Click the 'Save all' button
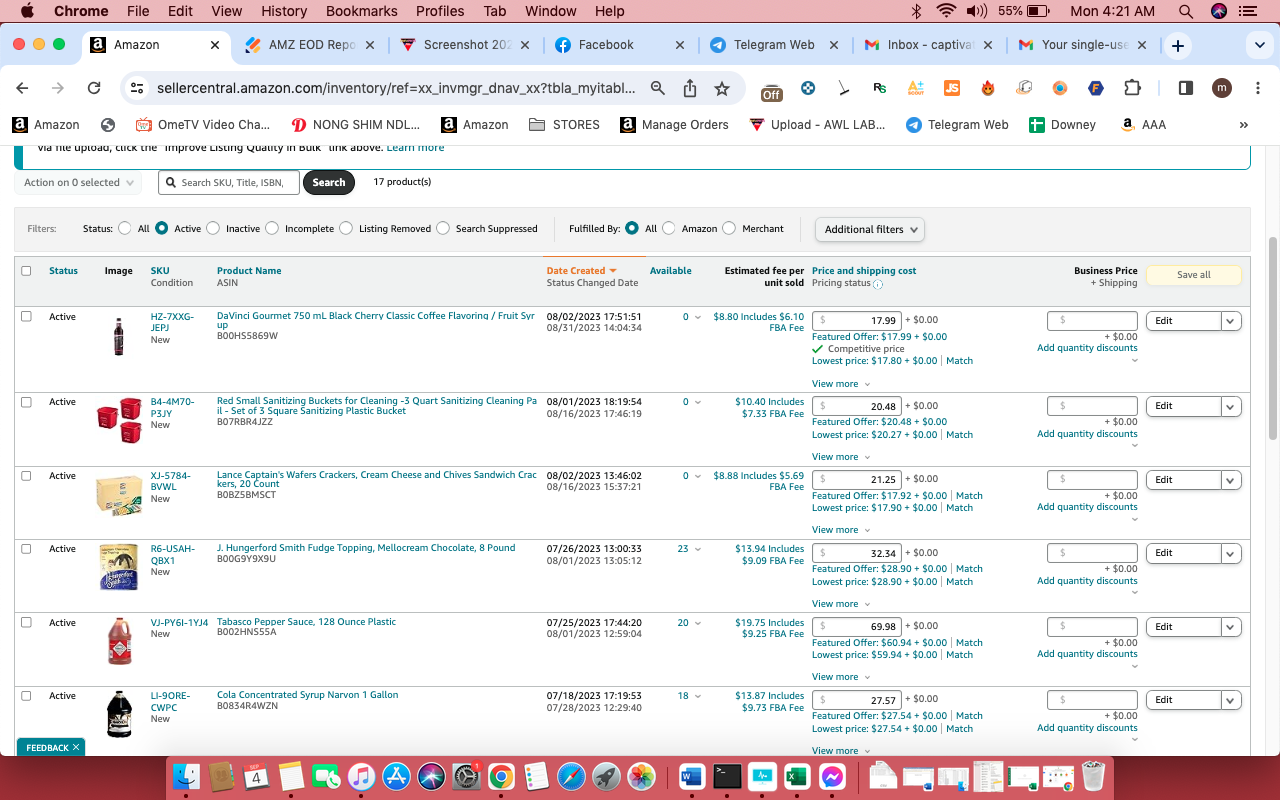The height and width of the screenshot is (800, 1280). pos(1193,275)
